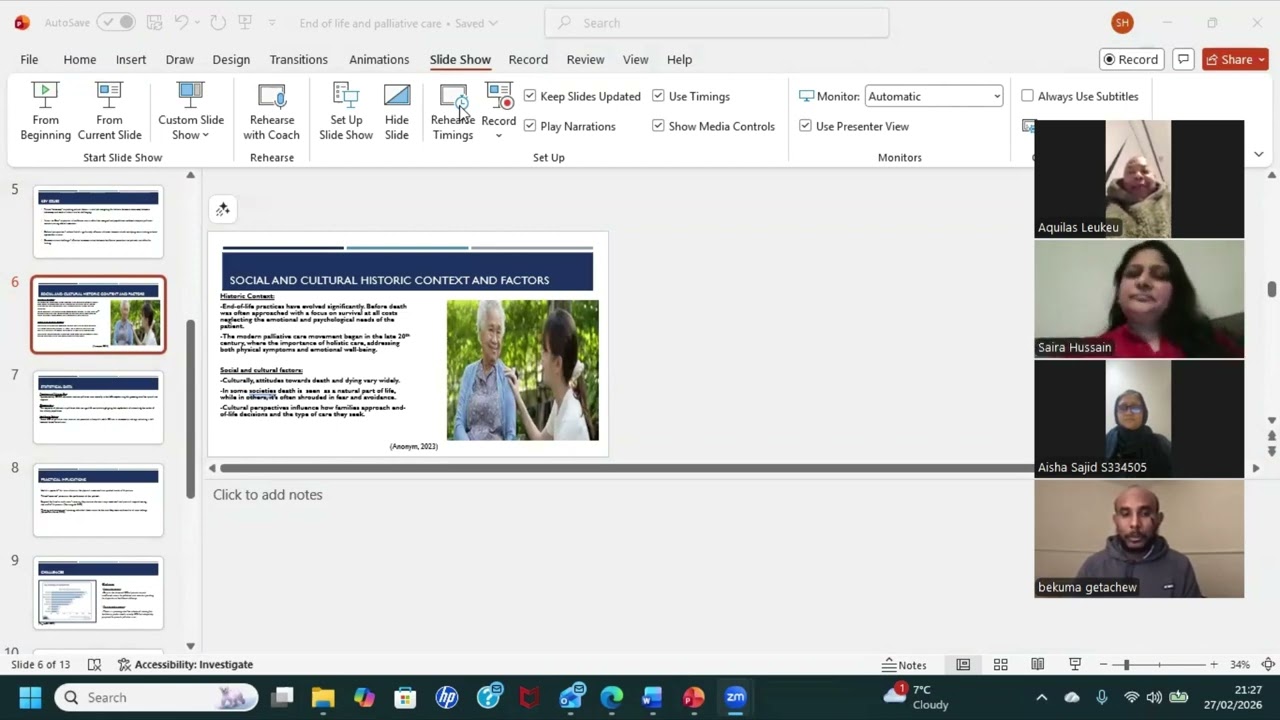Start Slide Show from status bar
This screenshot has height=720, width=1280.
[x=1075, y=665]
